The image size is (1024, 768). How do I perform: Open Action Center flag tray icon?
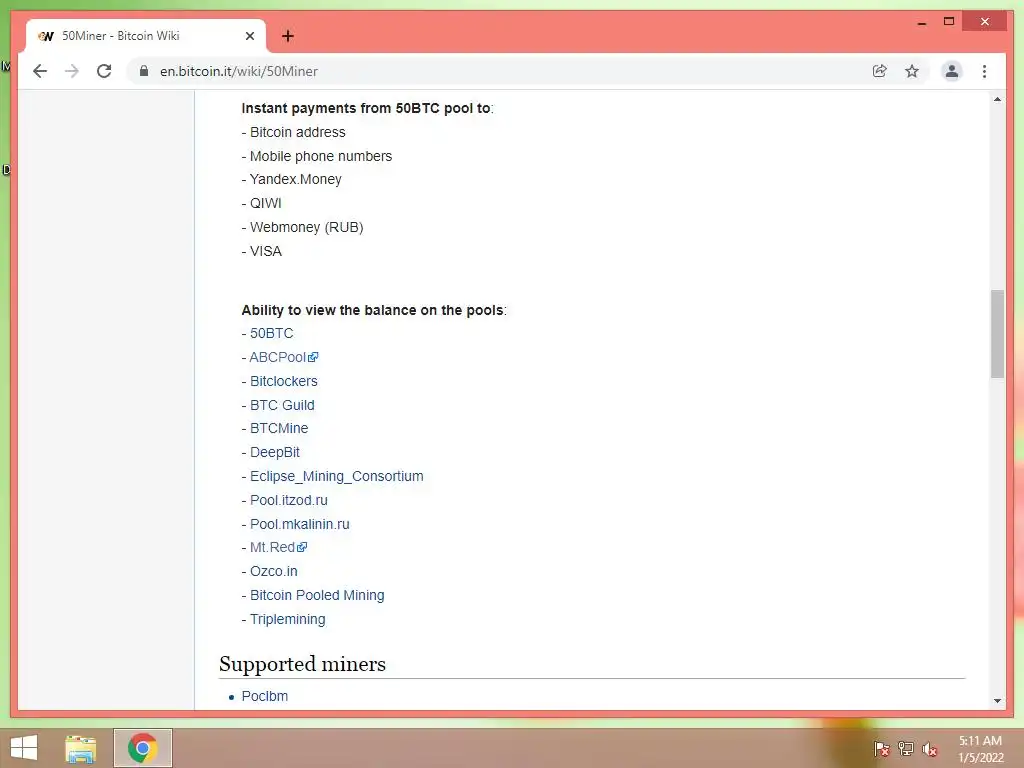point(882,749)
